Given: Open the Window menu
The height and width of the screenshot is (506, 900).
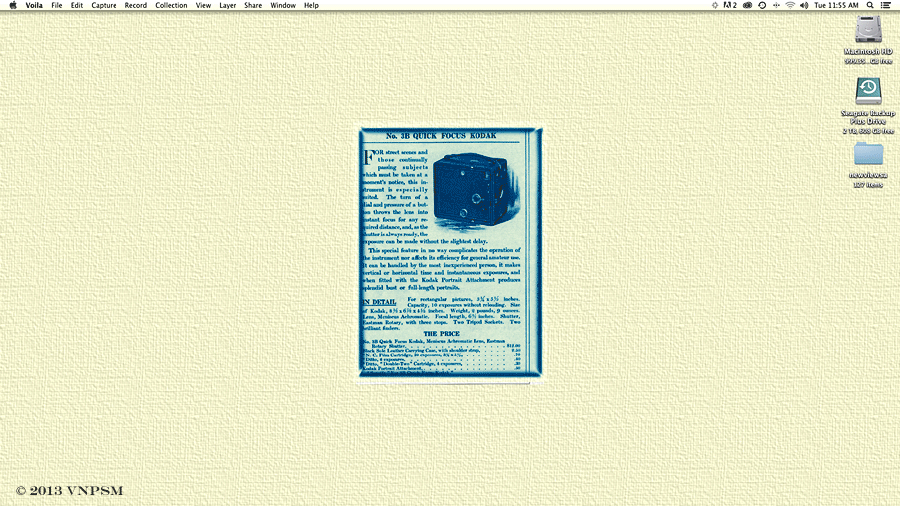Looking at the screenshot, I should click(283, 5).
